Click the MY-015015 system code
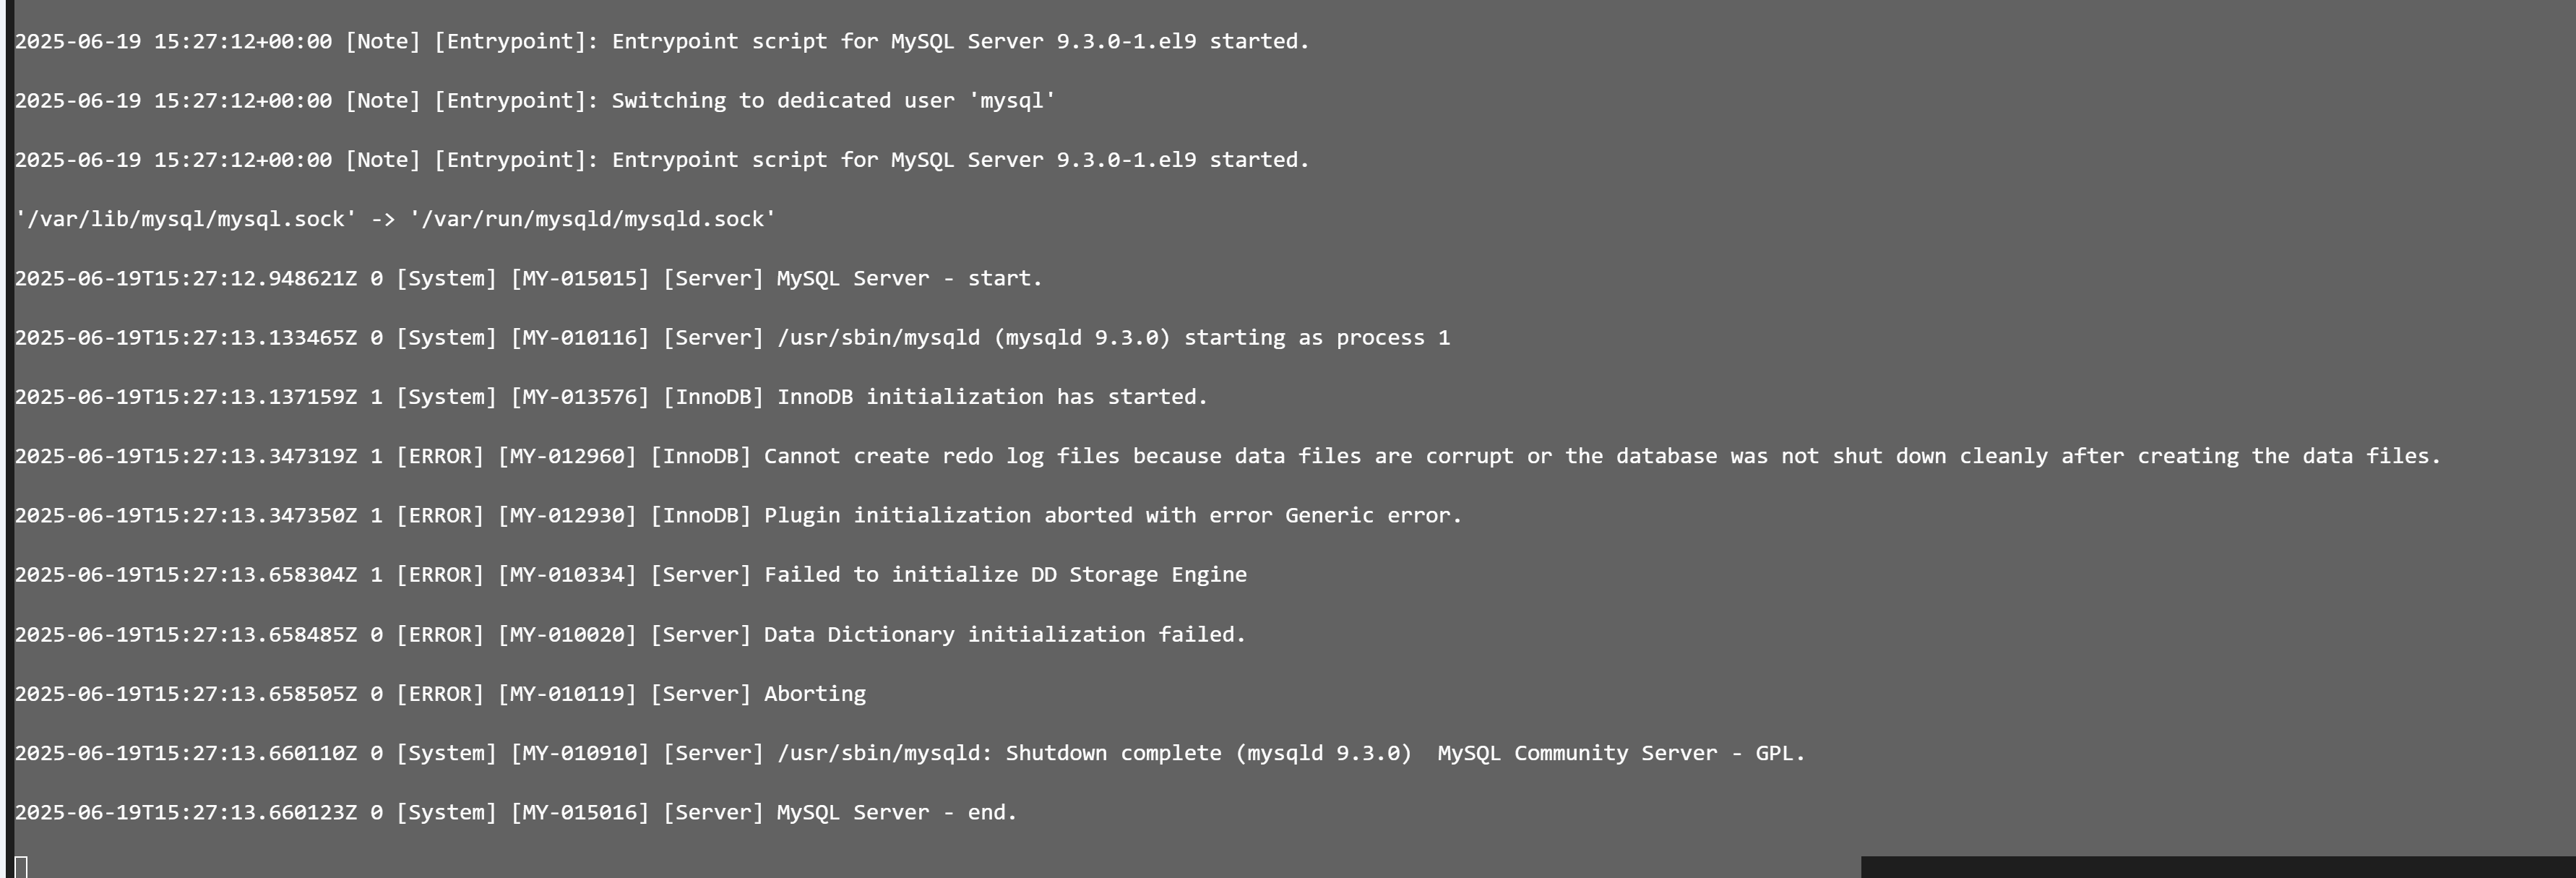 pyautogui.click(x=580, y=278)
